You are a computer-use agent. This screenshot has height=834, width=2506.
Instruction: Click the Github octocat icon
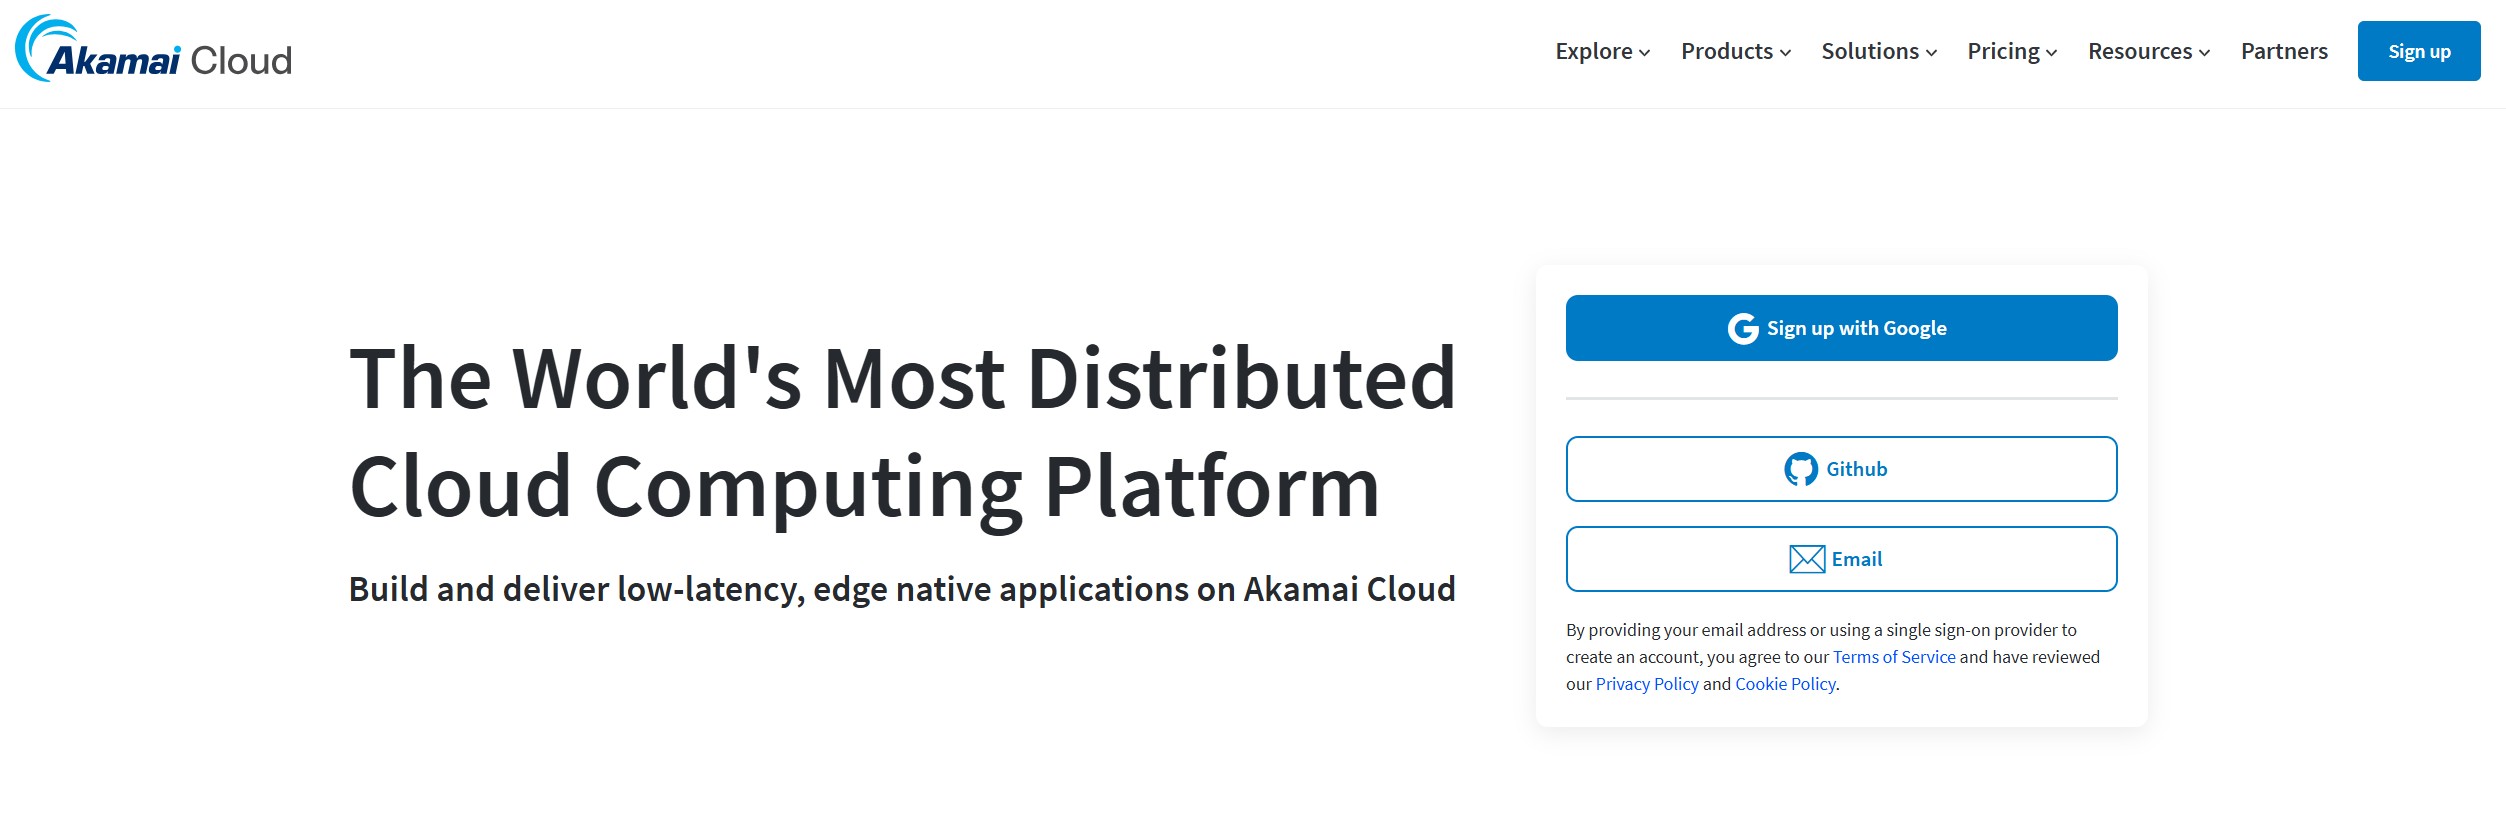1800,469
